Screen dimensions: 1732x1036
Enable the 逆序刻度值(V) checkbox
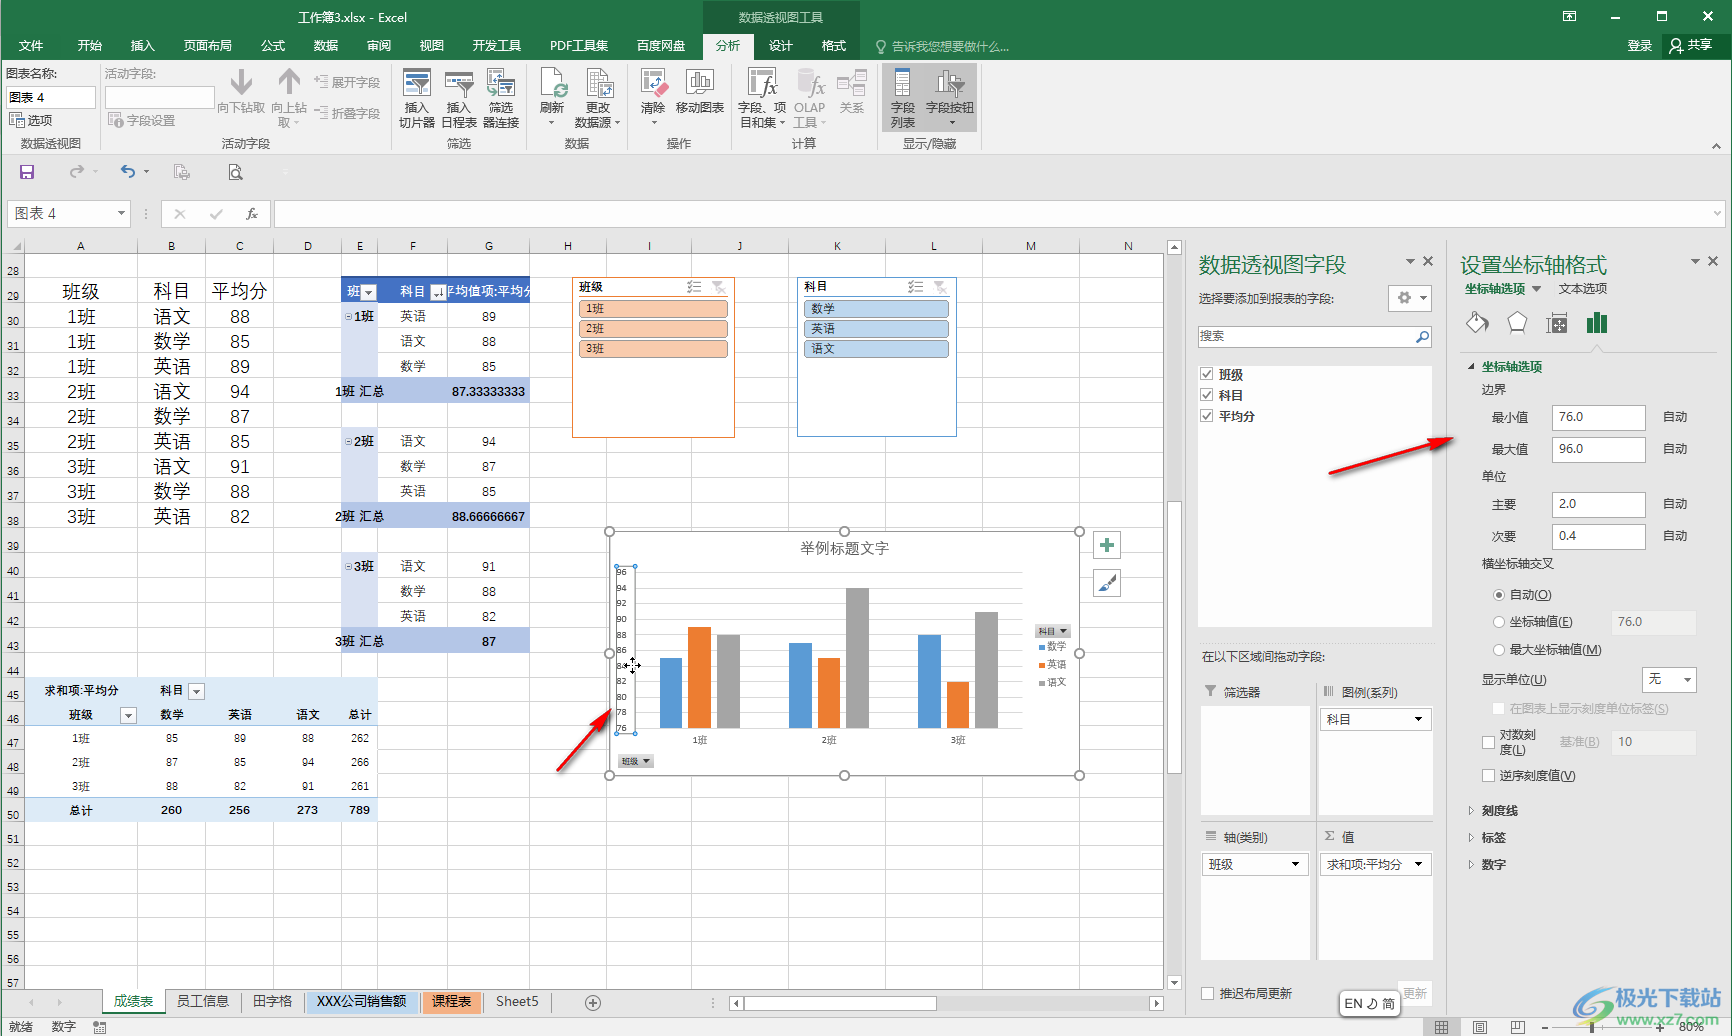(1488, 776)
